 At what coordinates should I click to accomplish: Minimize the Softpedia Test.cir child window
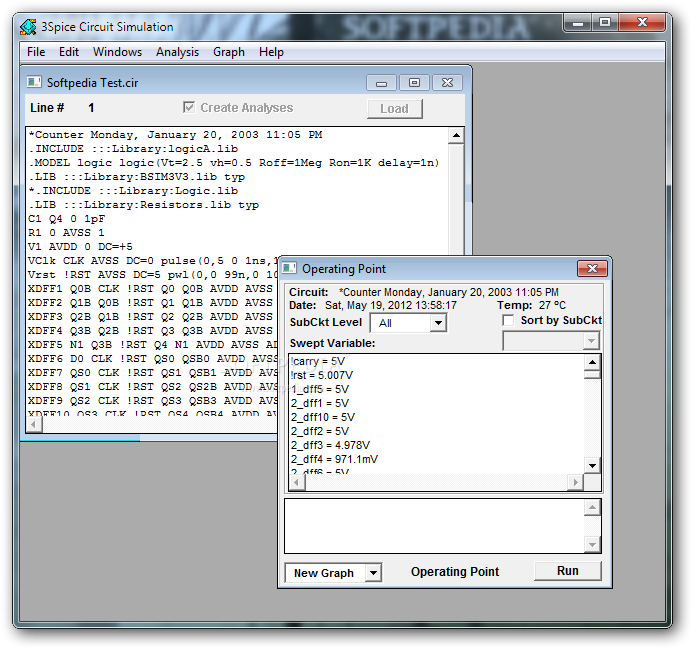coord(382,83)
